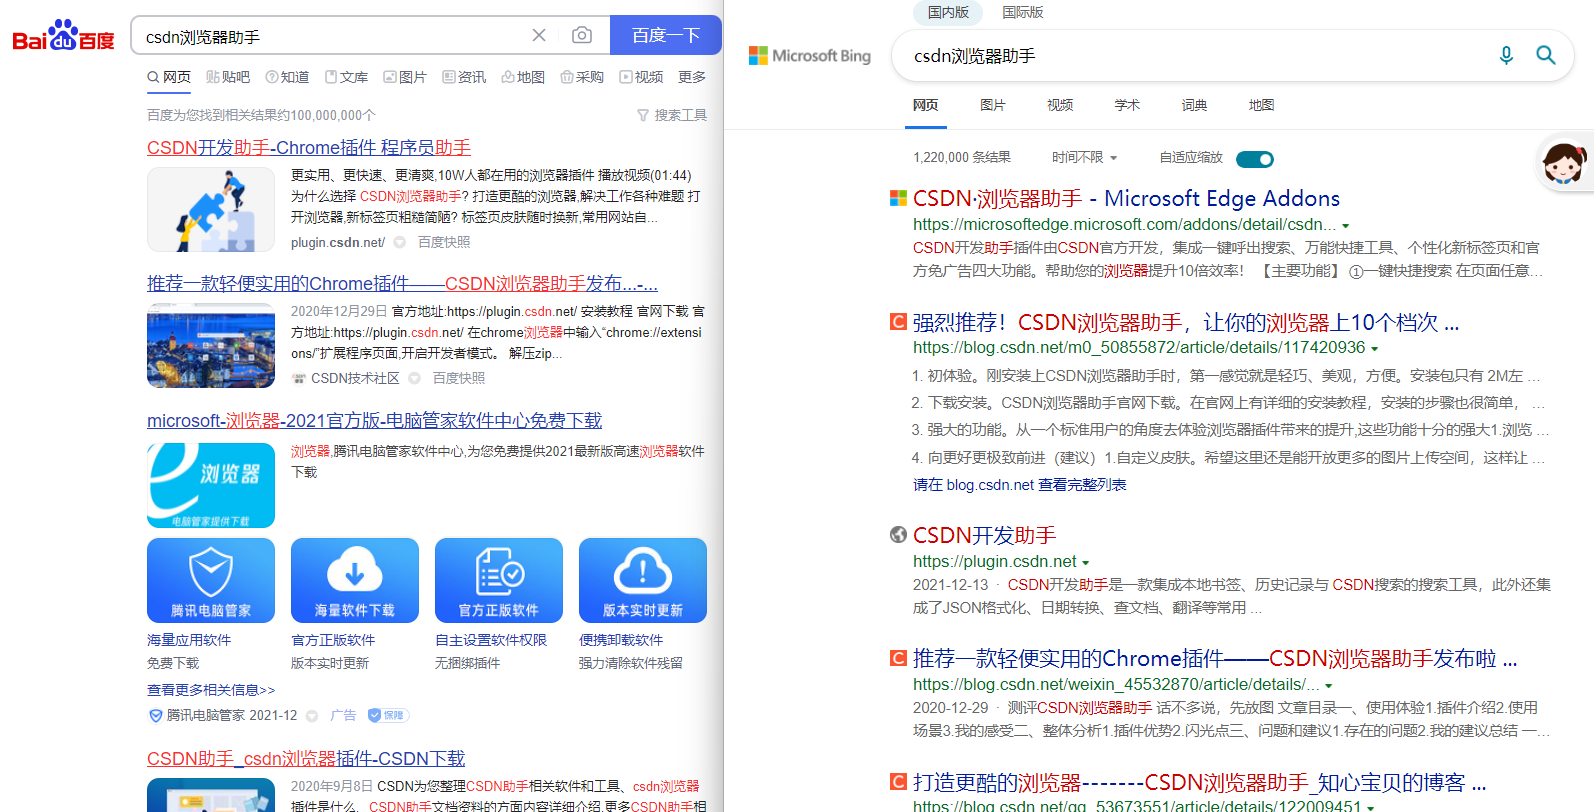
Task: Open Baidu 贴吧 tab
Action: tap(228, 77)
